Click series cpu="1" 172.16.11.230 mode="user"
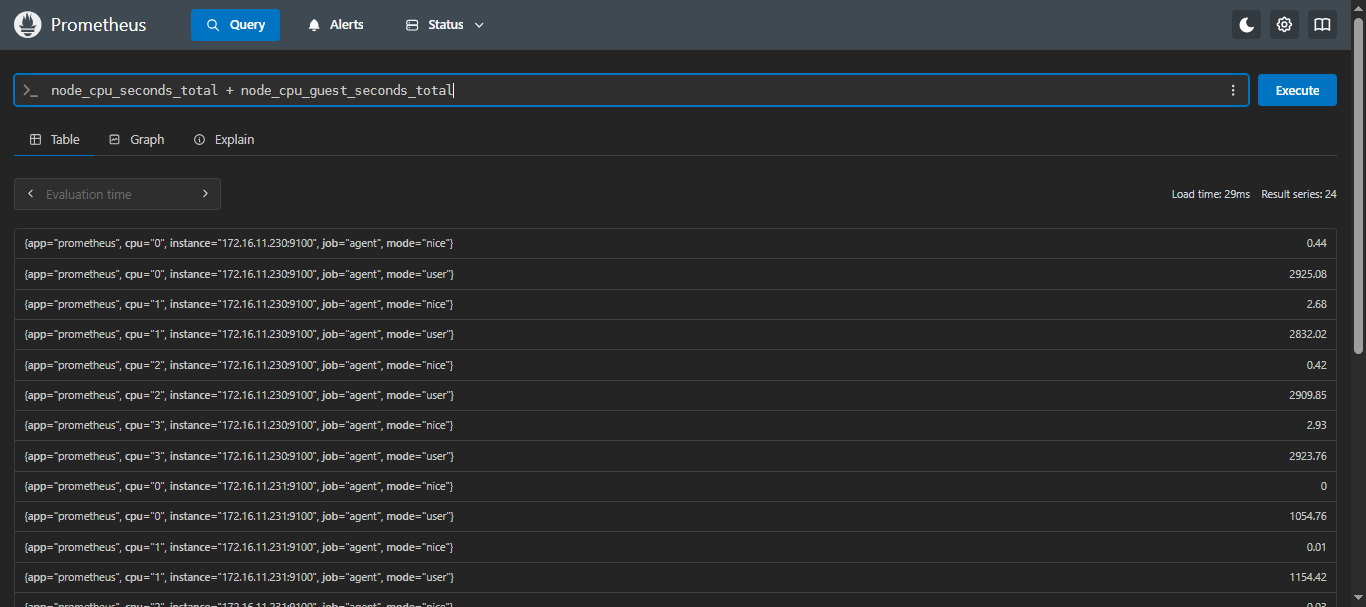Screen dimensions: 1366x607 [239, 334]
